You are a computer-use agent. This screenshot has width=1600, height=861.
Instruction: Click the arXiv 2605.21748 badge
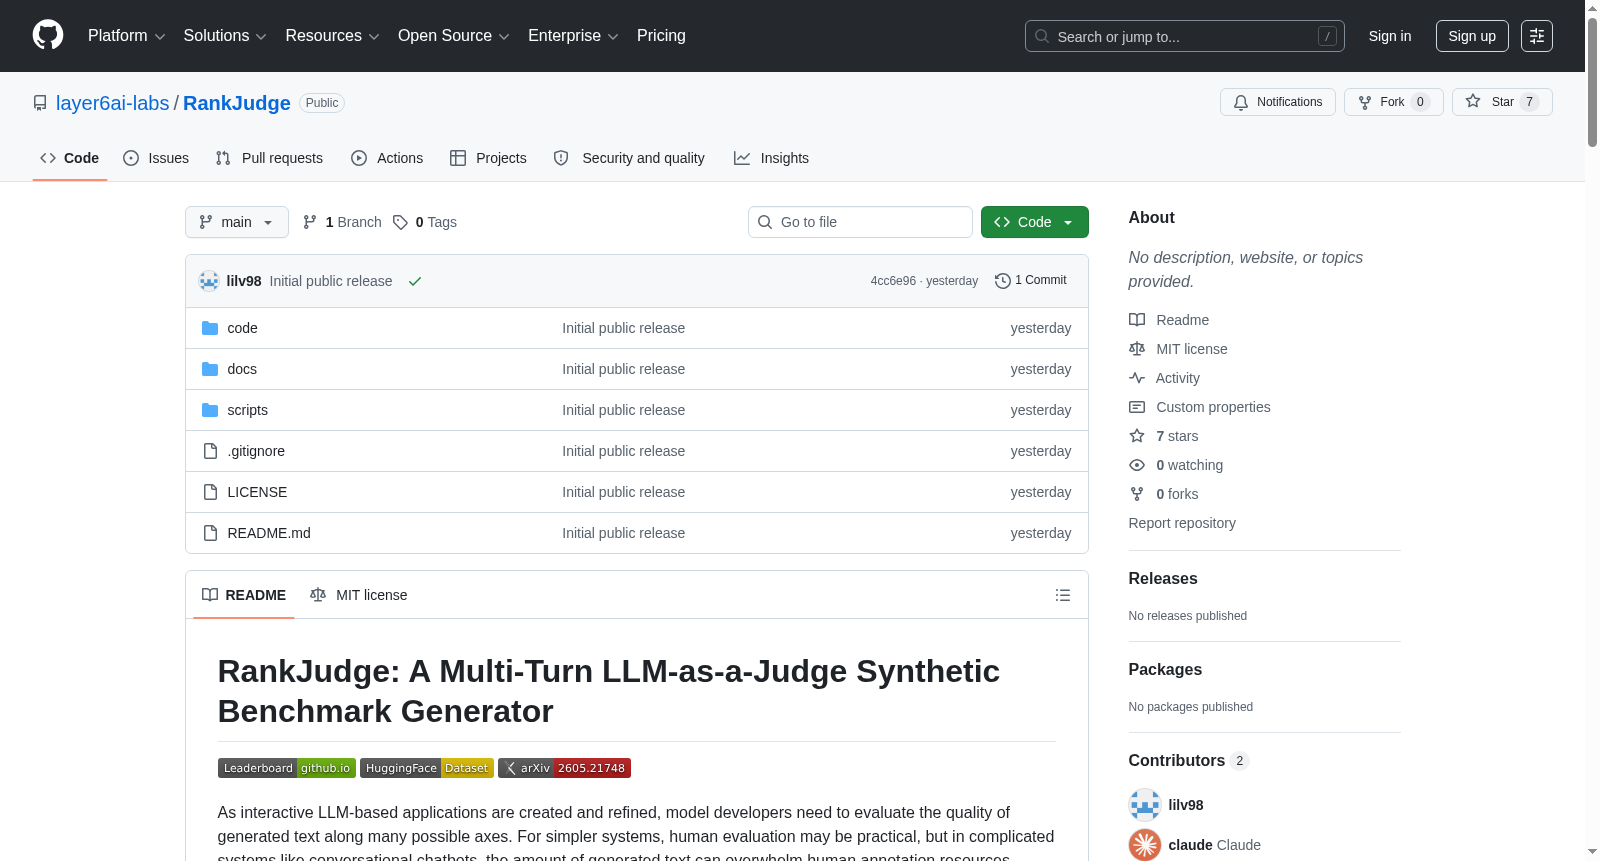564,768
